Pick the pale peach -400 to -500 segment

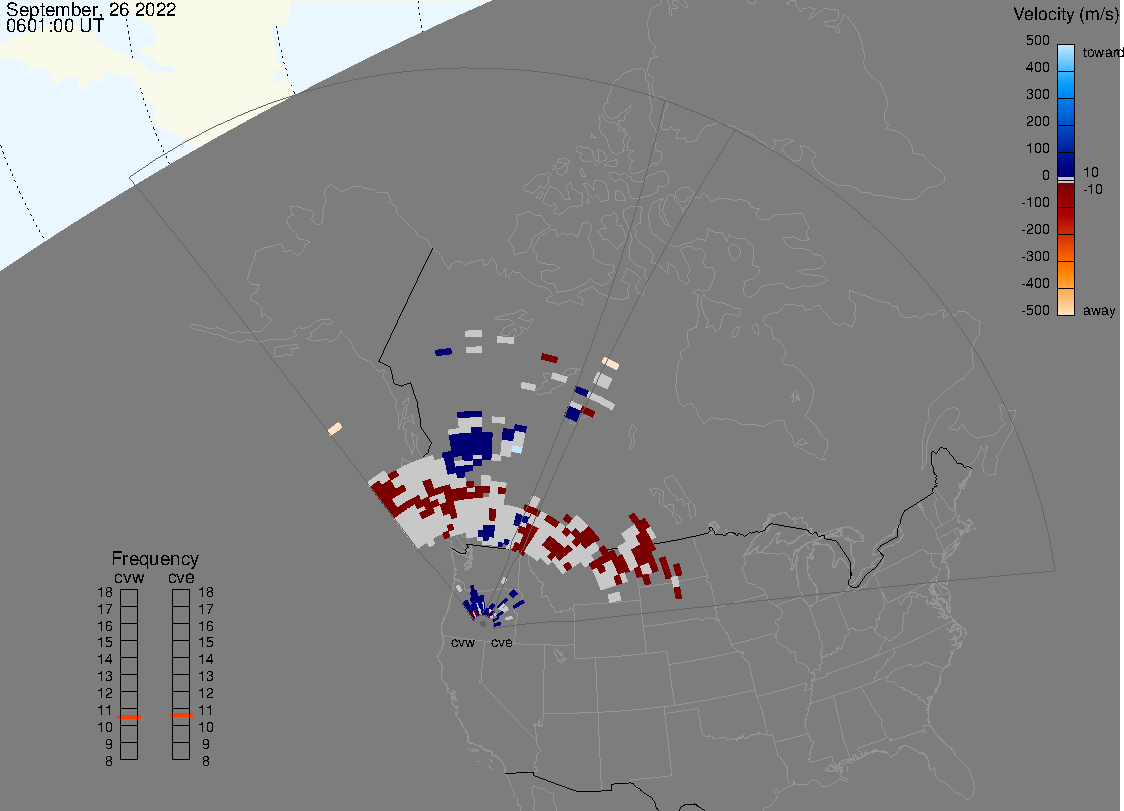coord(1066,302)
